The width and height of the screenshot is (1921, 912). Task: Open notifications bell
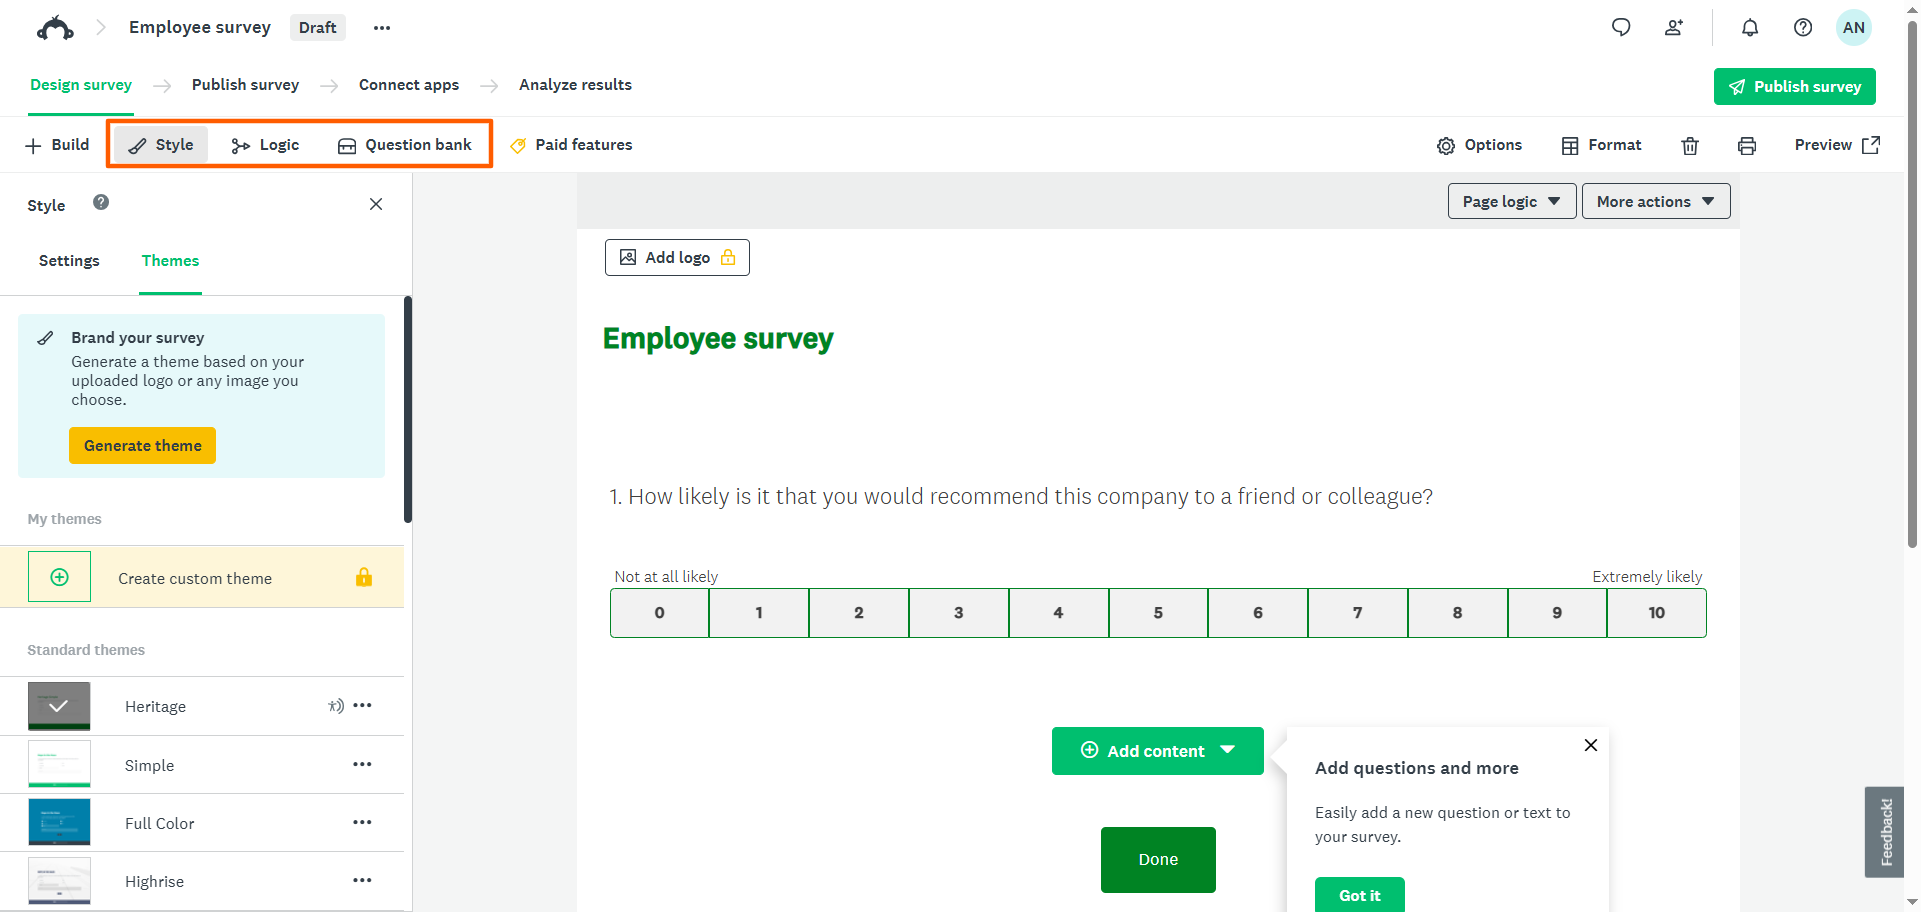1750,27
